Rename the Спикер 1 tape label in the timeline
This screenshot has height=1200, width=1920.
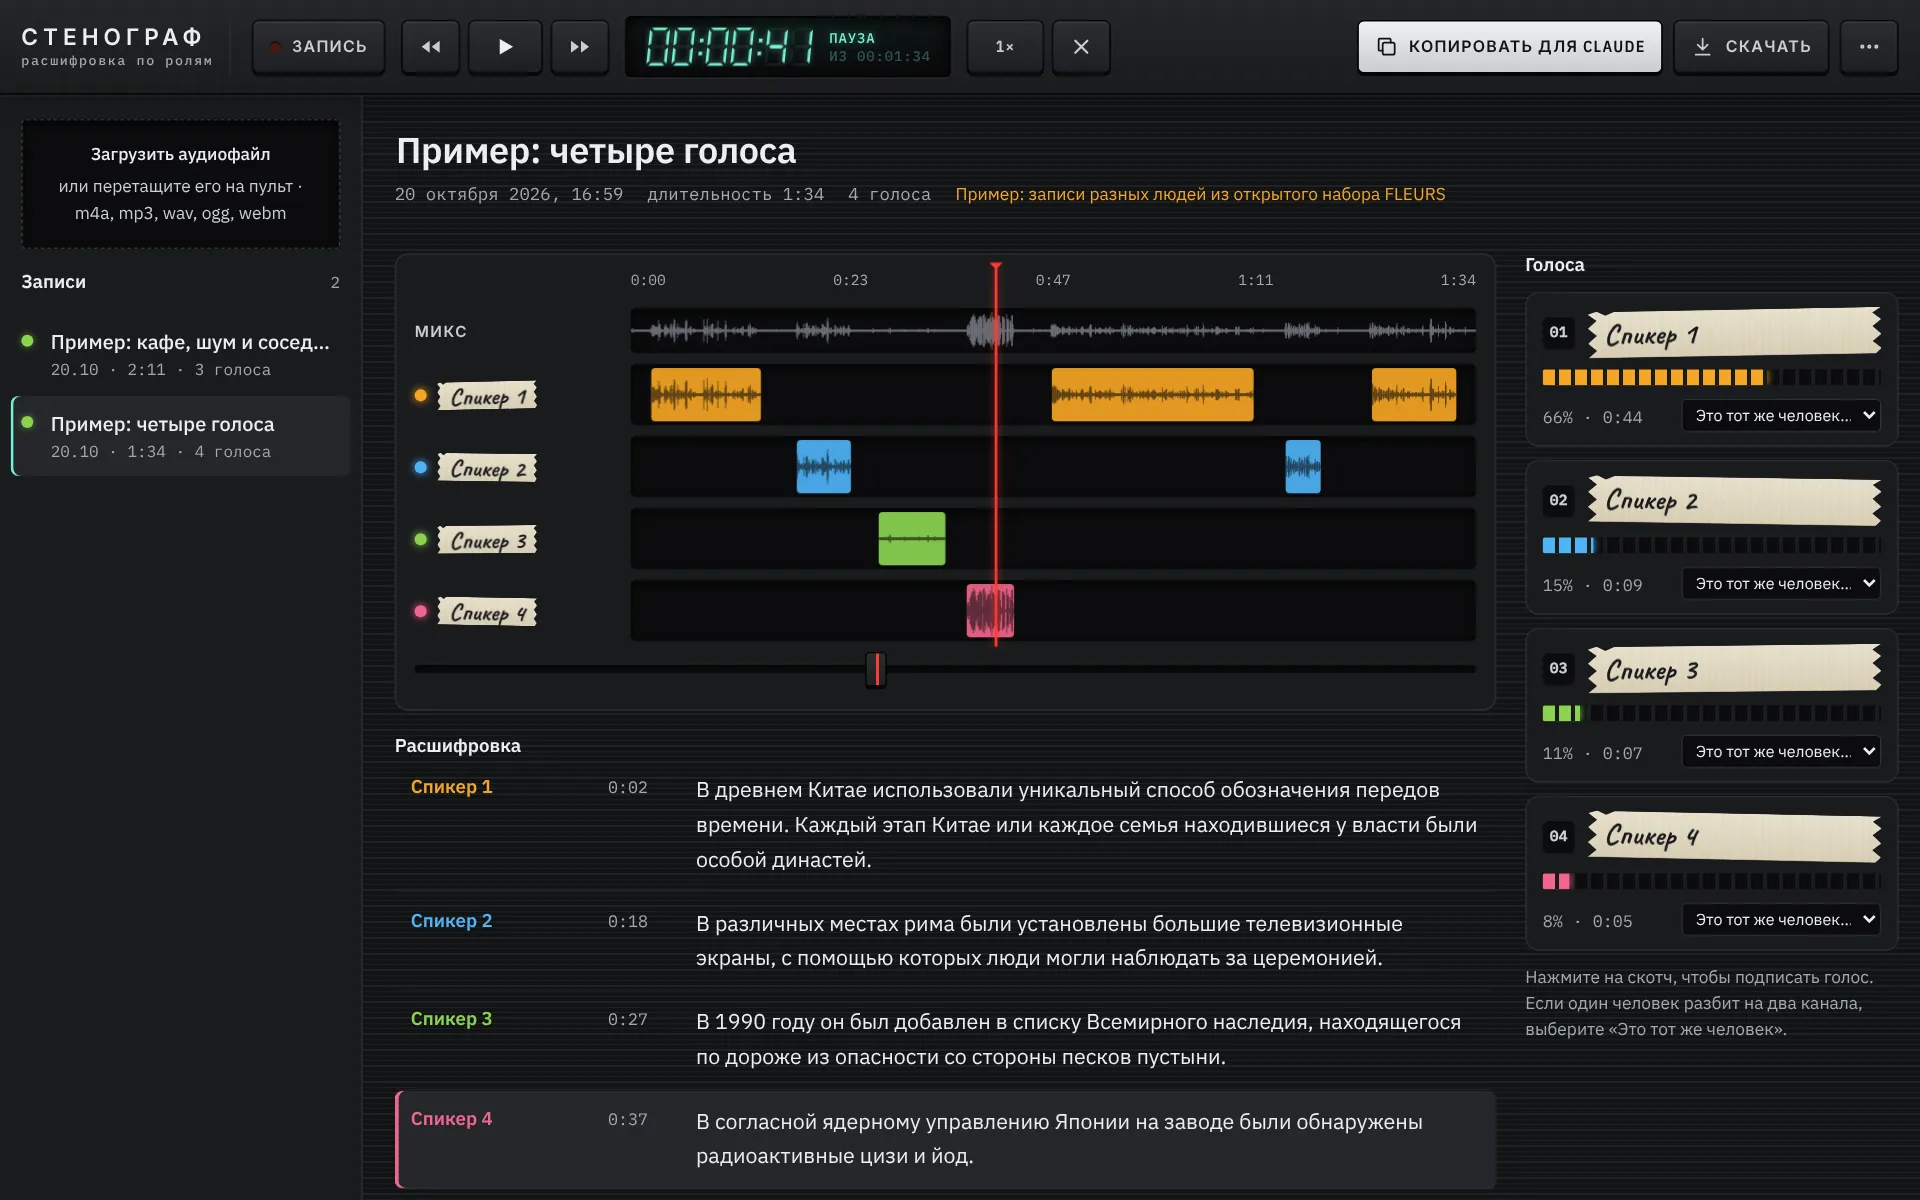(487, 396)
